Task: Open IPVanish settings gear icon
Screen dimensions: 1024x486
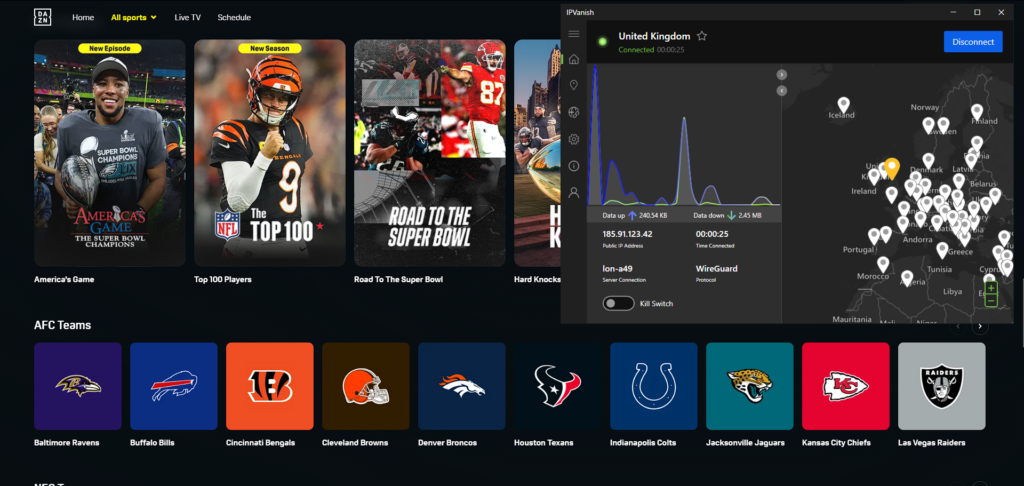Action: [574, 139]
